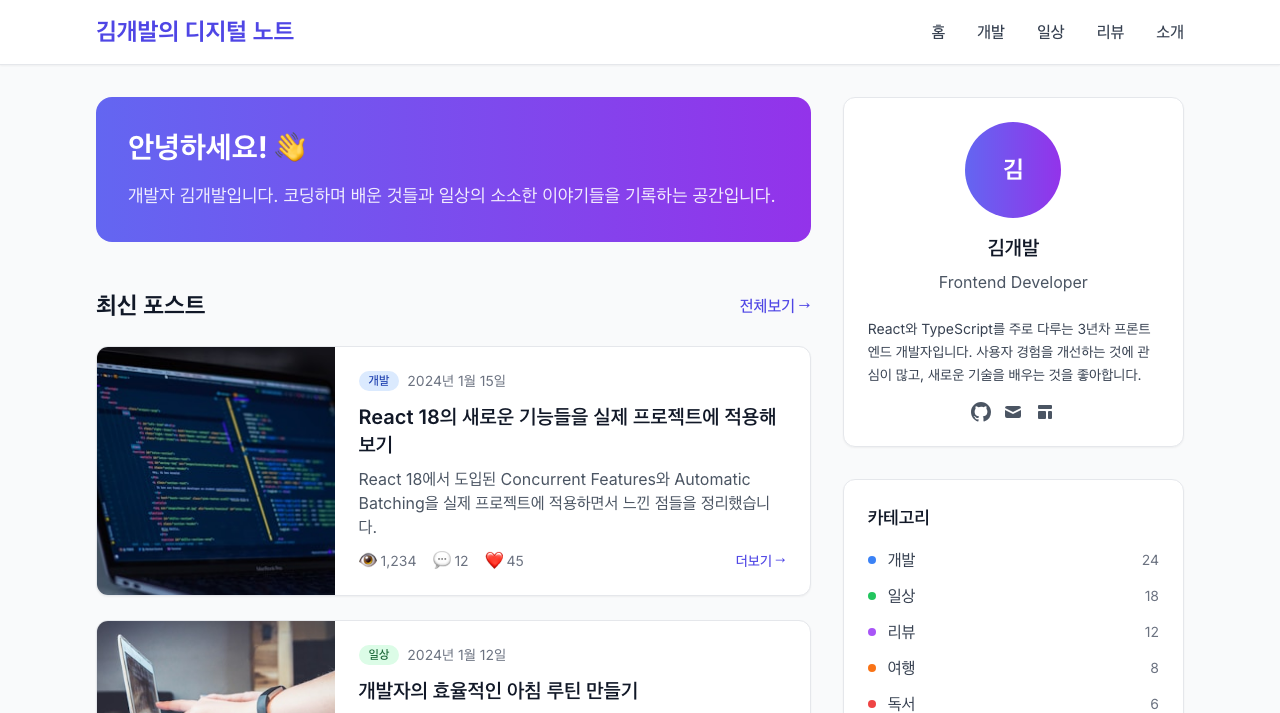This screenshot has height=713, width=1280.
Task: Open the laptop photo post thumbnail
Action: (x=216, y=667)
